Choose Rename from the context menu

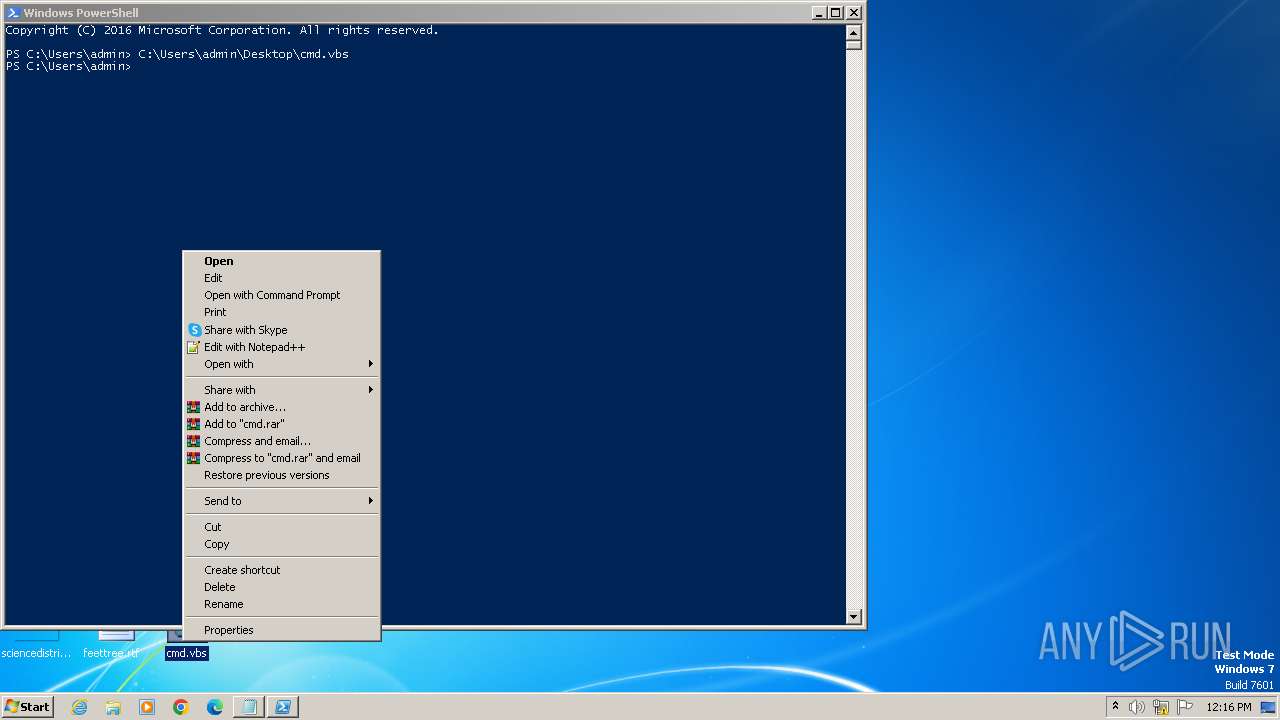[281, 604]
